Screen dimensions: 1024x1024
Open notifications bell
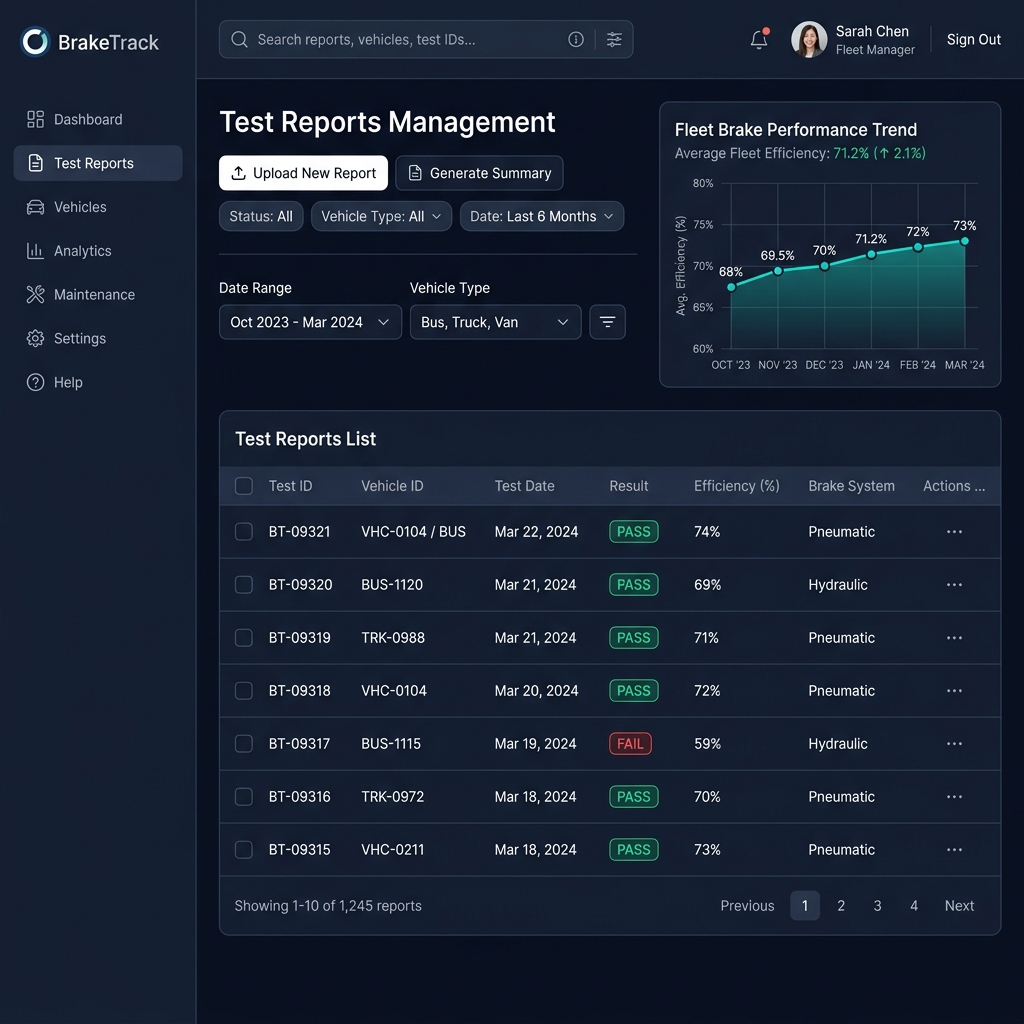tap(759, 39)
